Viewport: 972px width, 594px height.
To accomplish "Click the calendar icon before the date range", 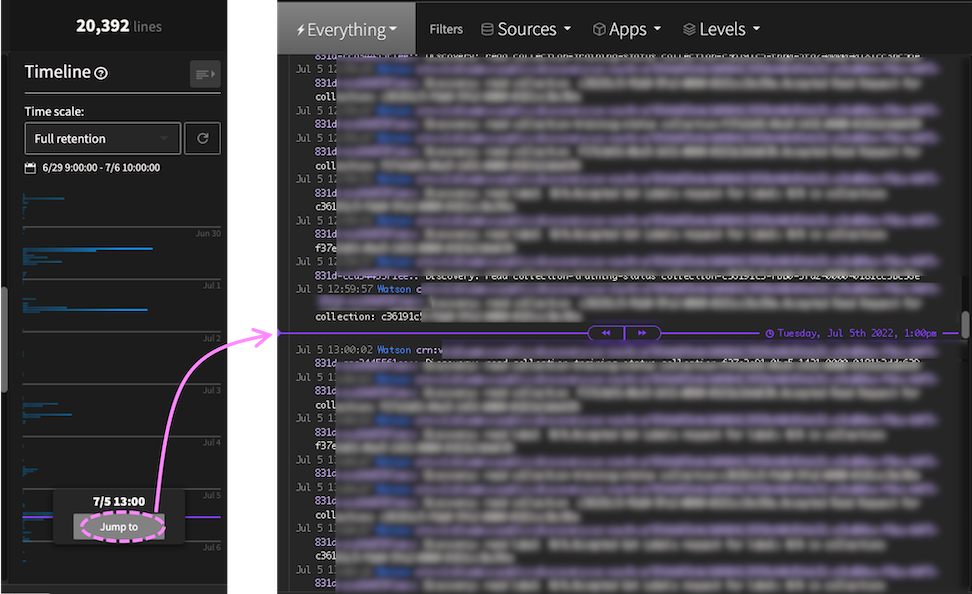I will (31, 166).
